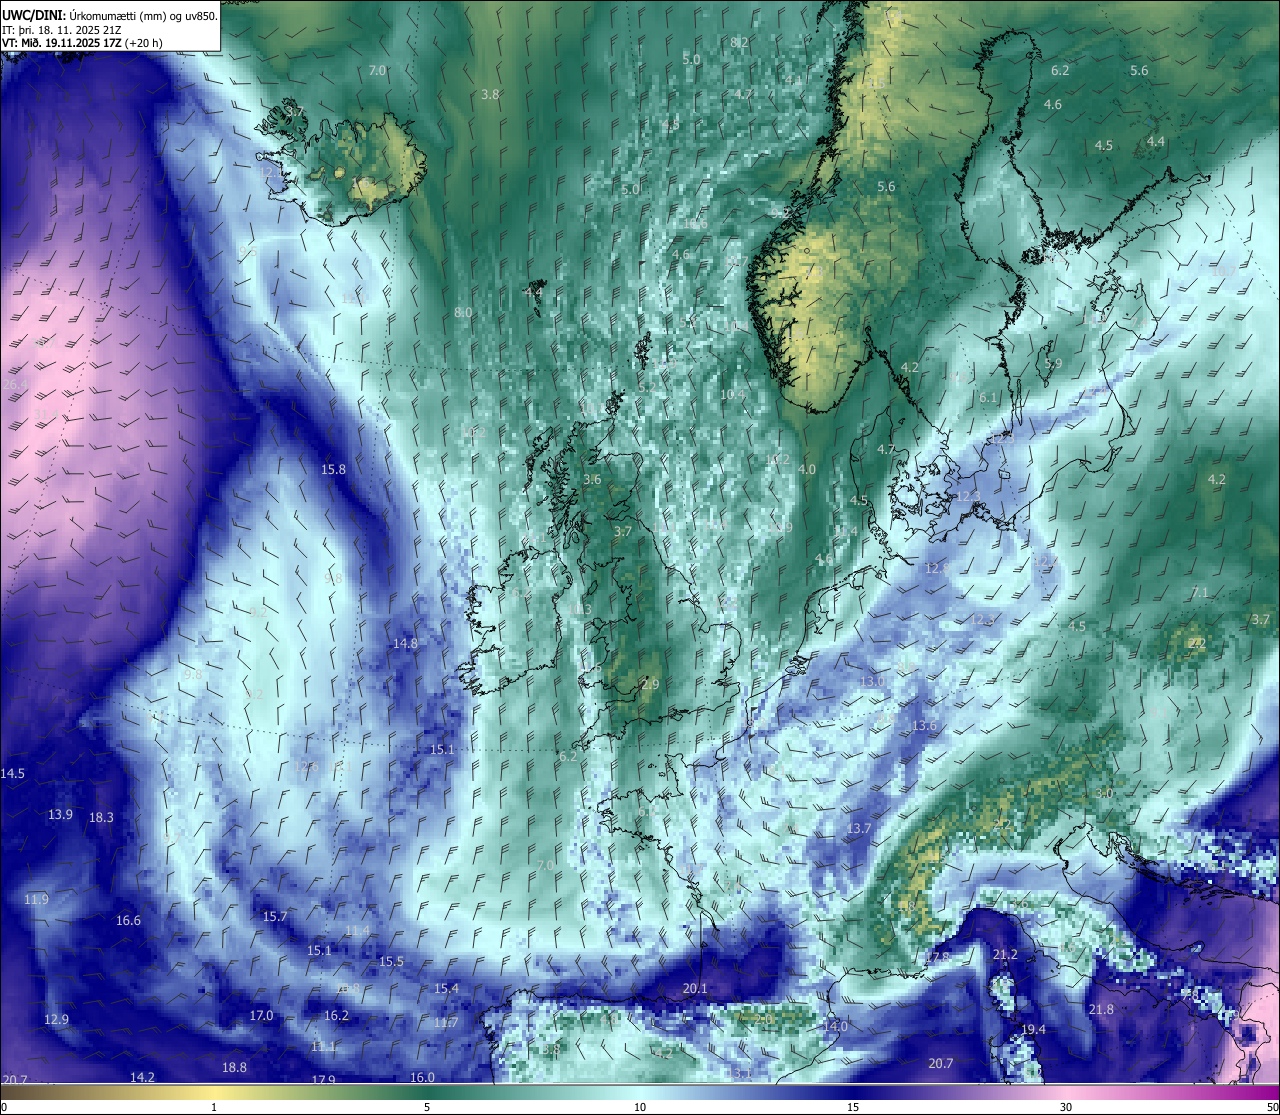Click the 17.9 value label on the map
This screenshot has height=1115, width=1280.
pyautogui.click(x=323, y=1080)
